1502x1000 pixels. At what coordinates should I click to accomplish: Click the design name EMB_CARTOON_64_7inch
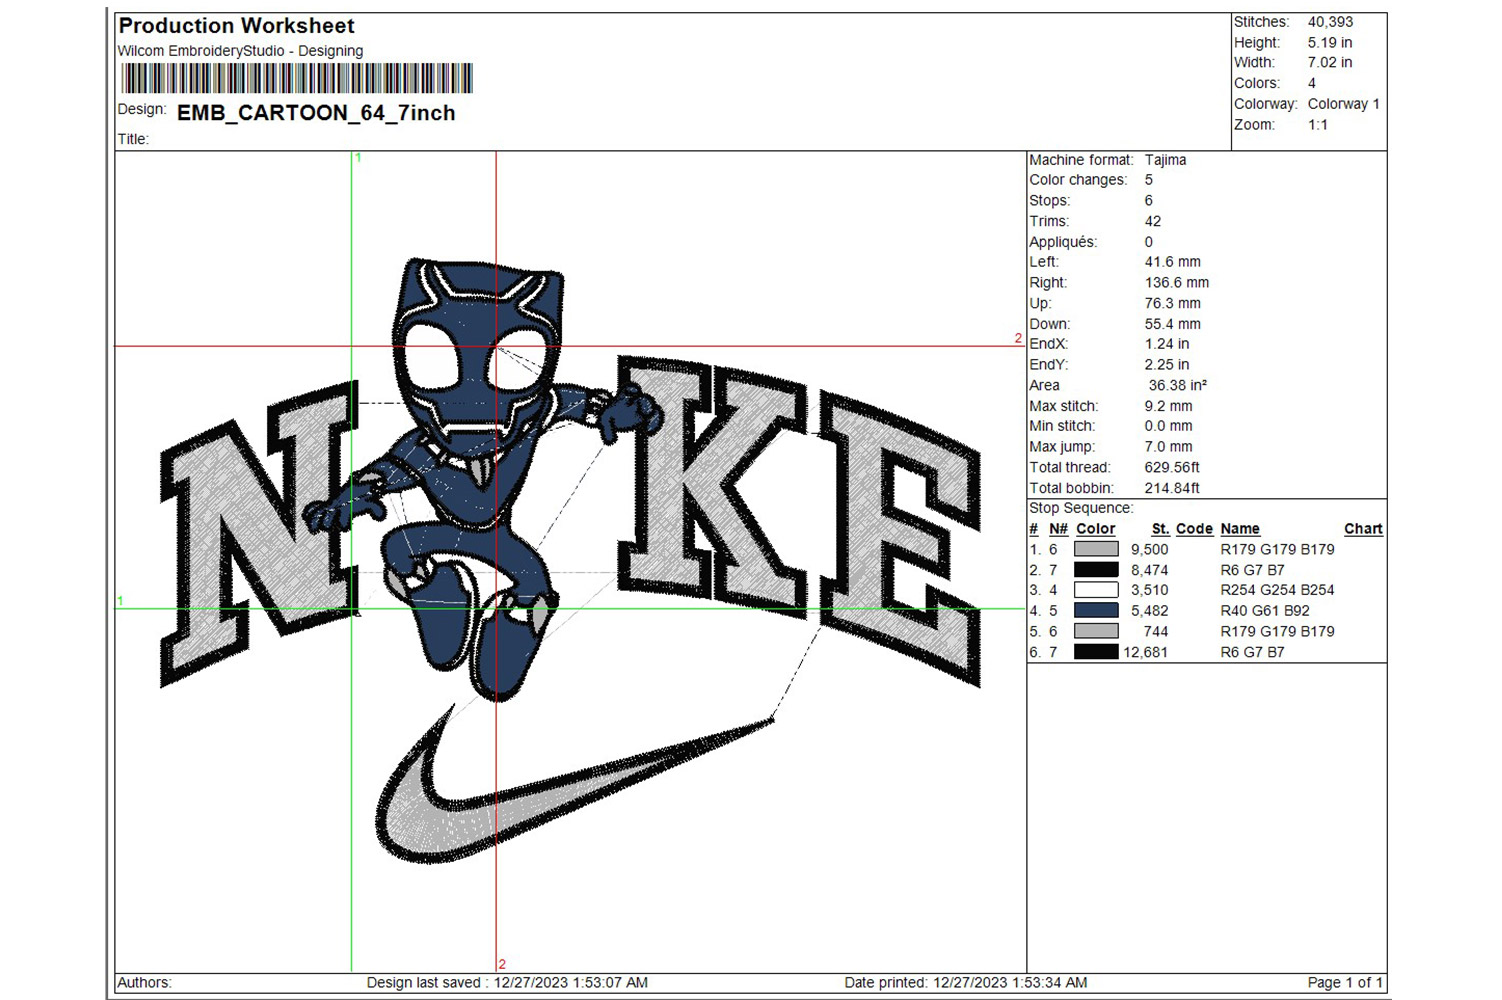point(316,113)
